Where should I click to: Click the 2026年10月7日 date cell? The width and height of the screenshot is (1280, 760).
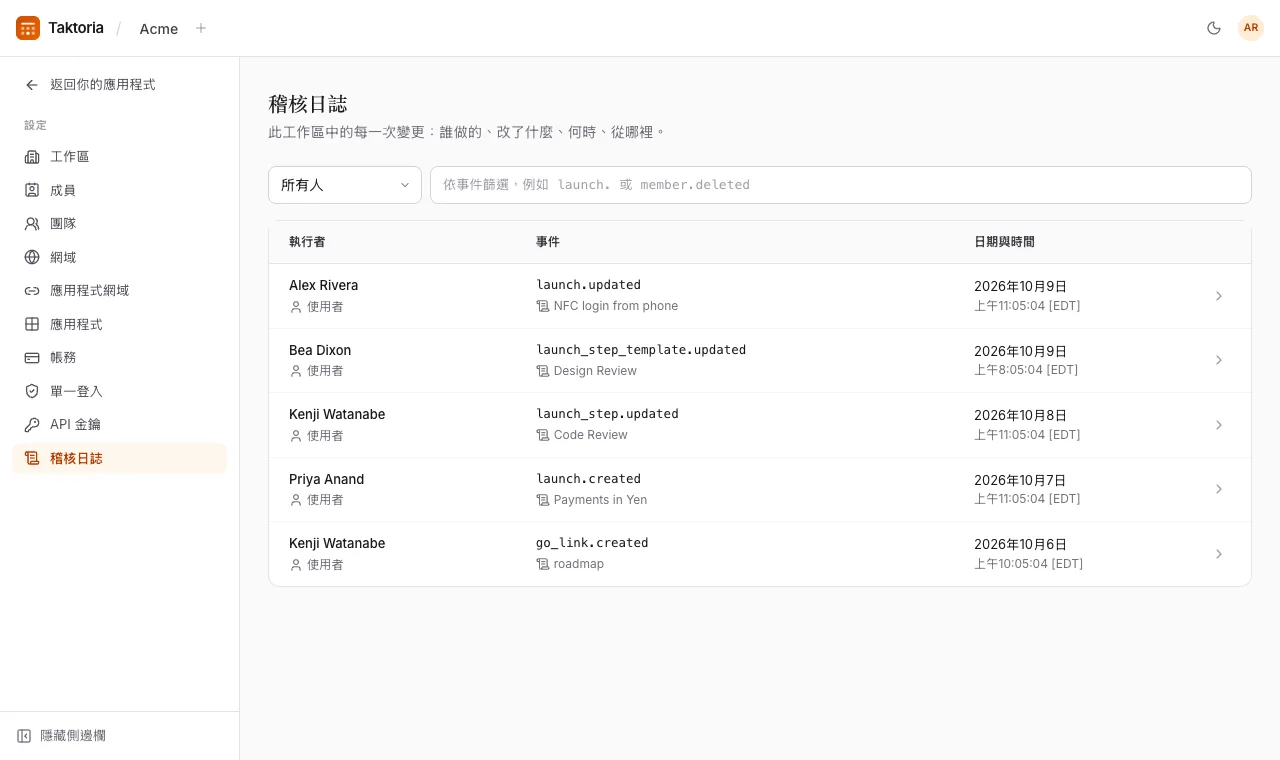1020,480
